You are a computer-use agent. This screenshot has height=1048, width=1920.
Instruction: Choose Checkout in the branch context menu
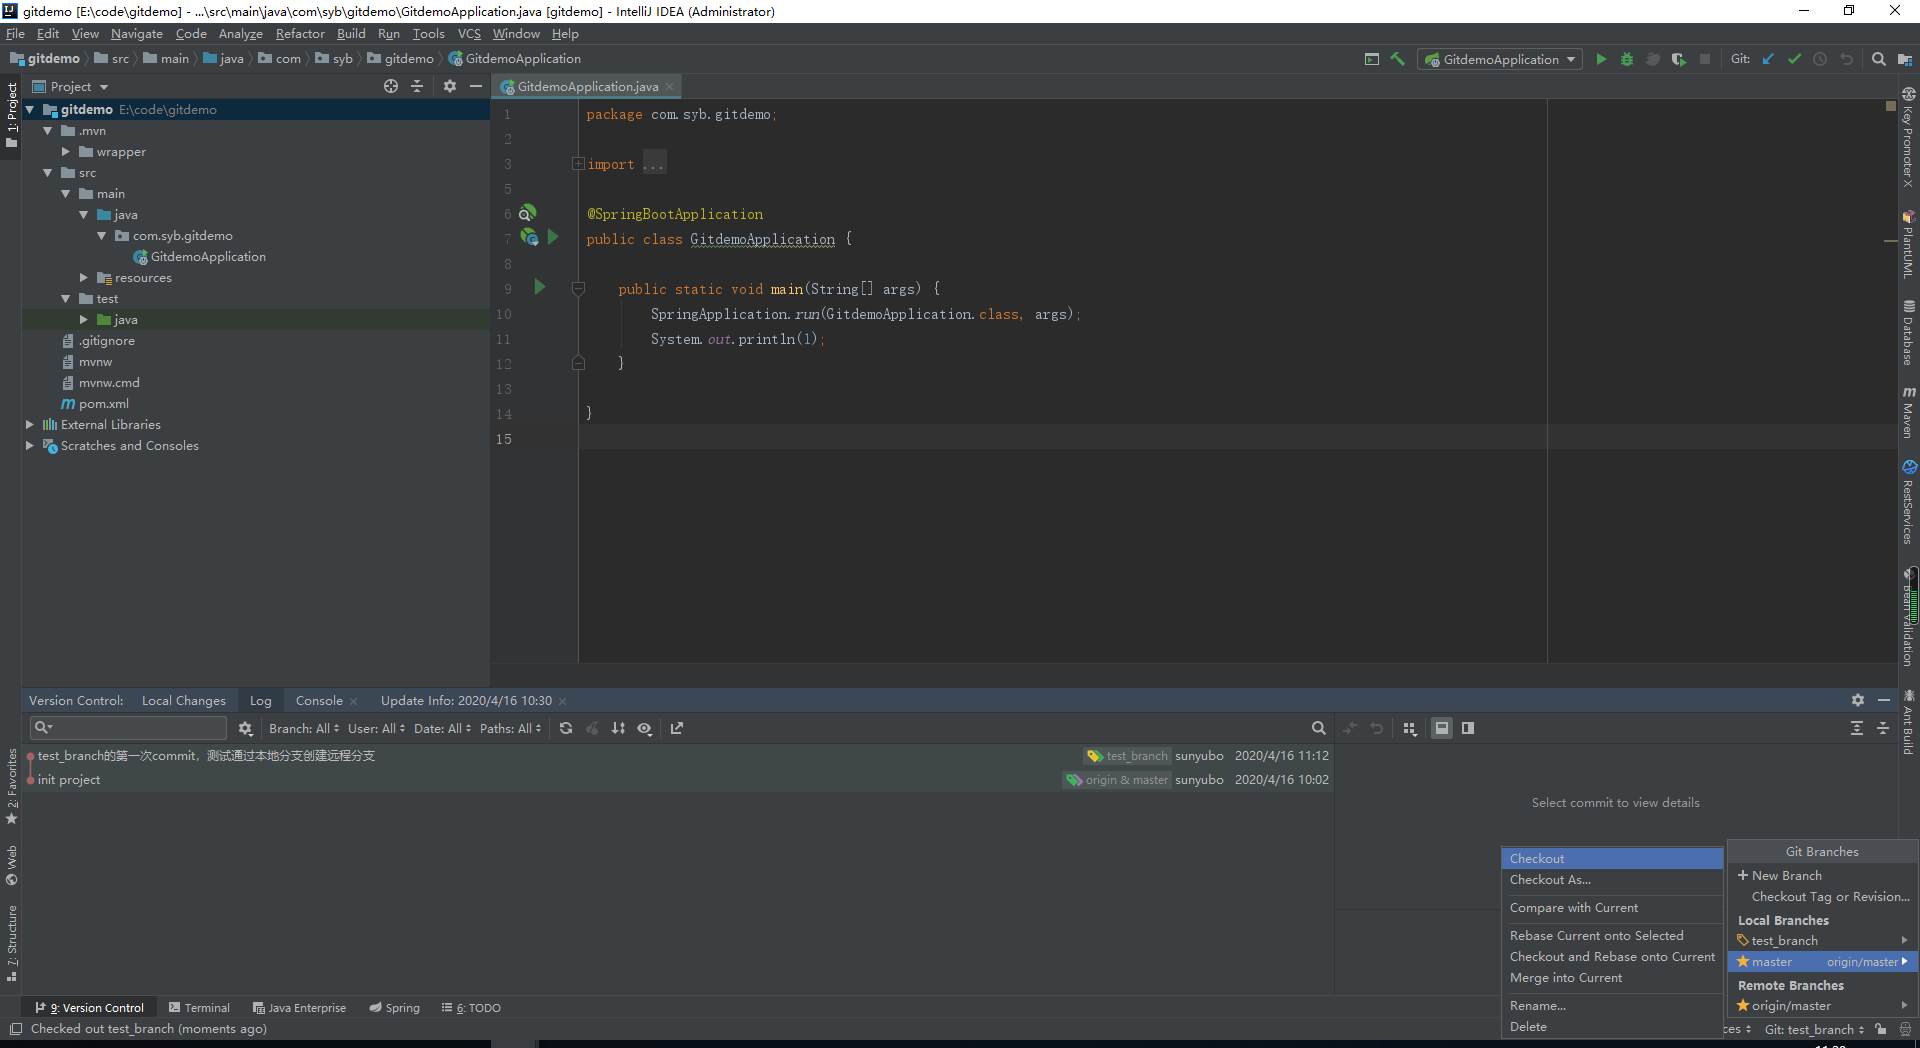coord(1612,858)
